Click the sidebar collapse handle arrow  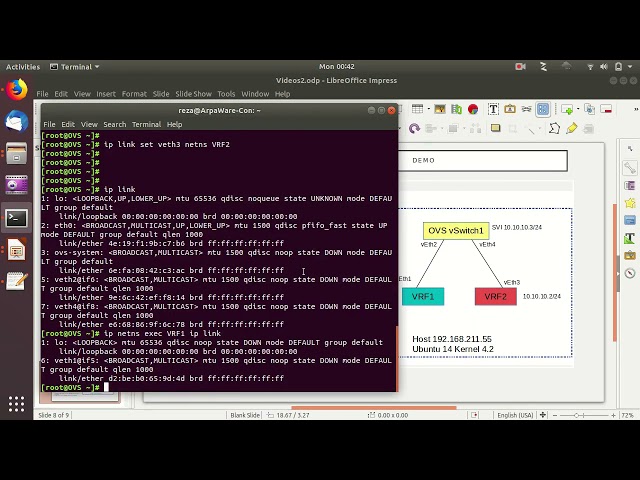(x=618, y=273)
